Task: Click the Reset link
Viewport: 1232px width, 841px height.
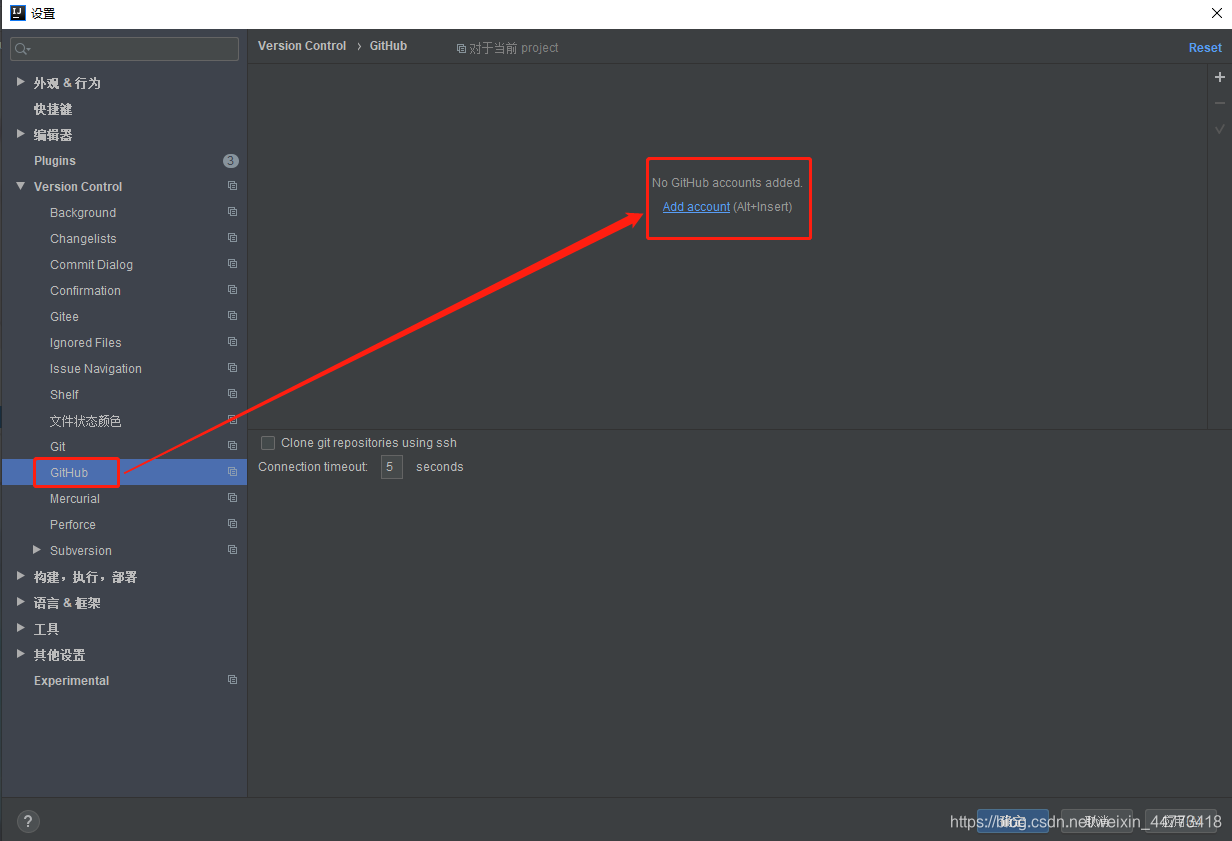Action: pyautogui.click(x=1205, y=48)
